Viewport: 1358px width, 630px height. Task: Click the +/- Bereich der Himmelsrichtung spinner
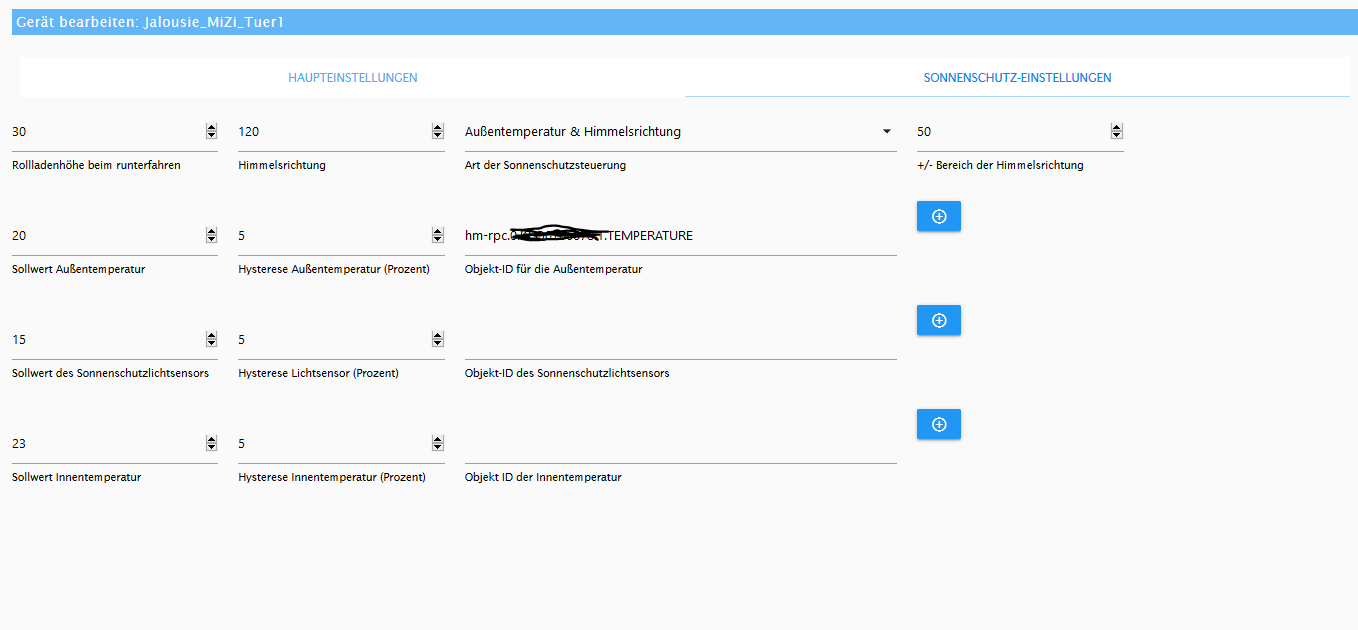[x=1116, y=131]
